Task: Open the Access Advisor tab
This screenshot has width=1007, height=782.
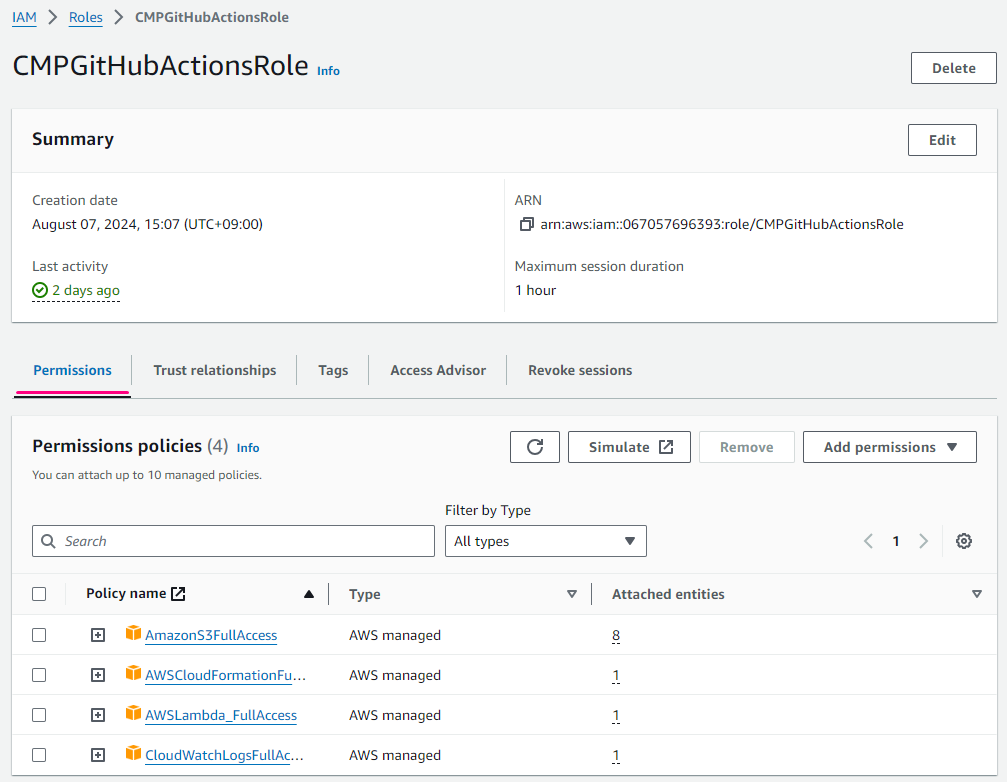Action: click(438, 370)
